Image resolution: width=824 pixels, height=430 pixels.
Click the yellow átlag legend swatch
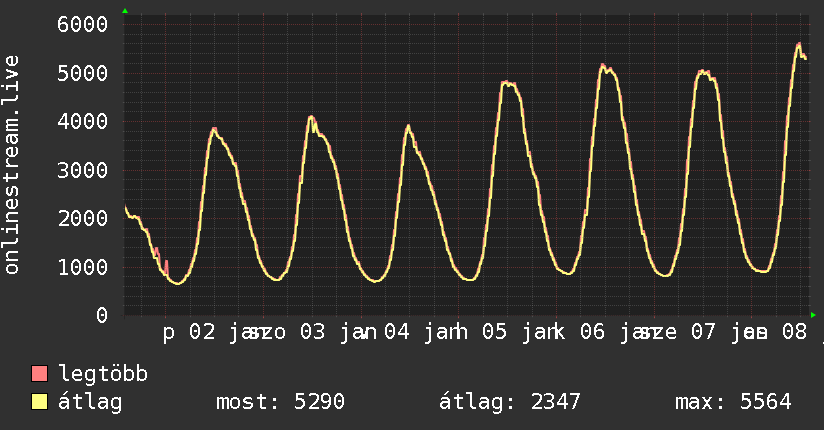click(x=40, y=401)
